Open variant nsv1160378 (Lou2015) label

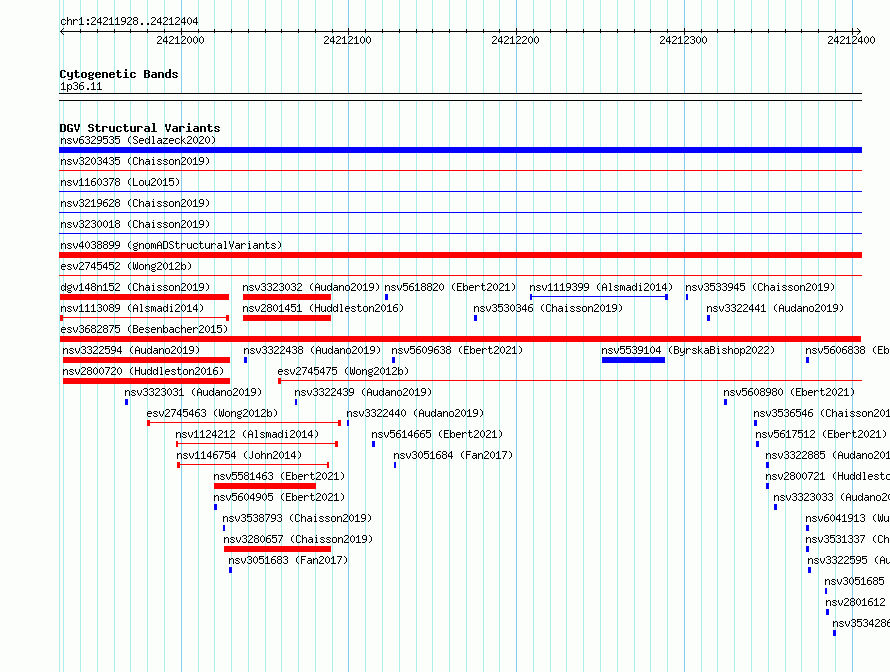coord(120,182)
